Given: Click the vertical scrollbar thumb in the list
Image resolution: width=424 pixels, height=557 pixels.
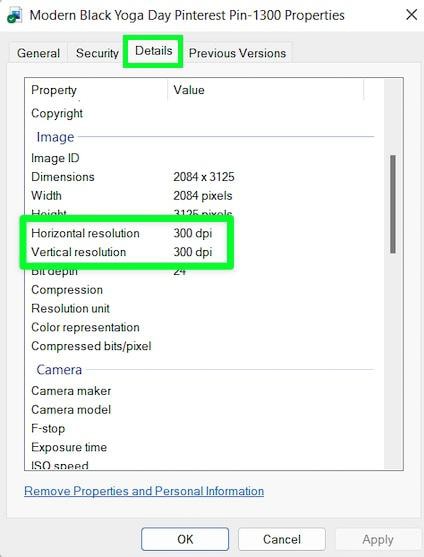Looking at the screenshot, I should tap(393, 204).
